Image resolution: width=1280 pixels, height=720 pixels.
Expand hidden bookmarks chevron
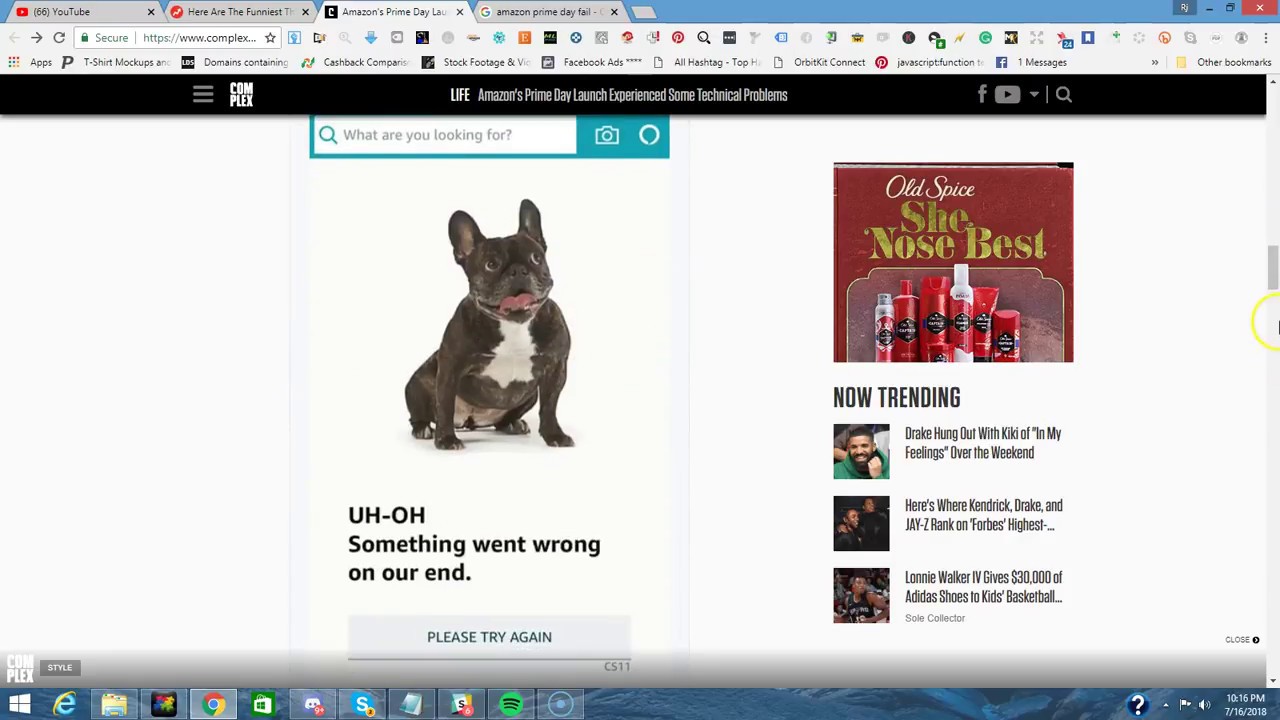click(x=1154, y=62)
